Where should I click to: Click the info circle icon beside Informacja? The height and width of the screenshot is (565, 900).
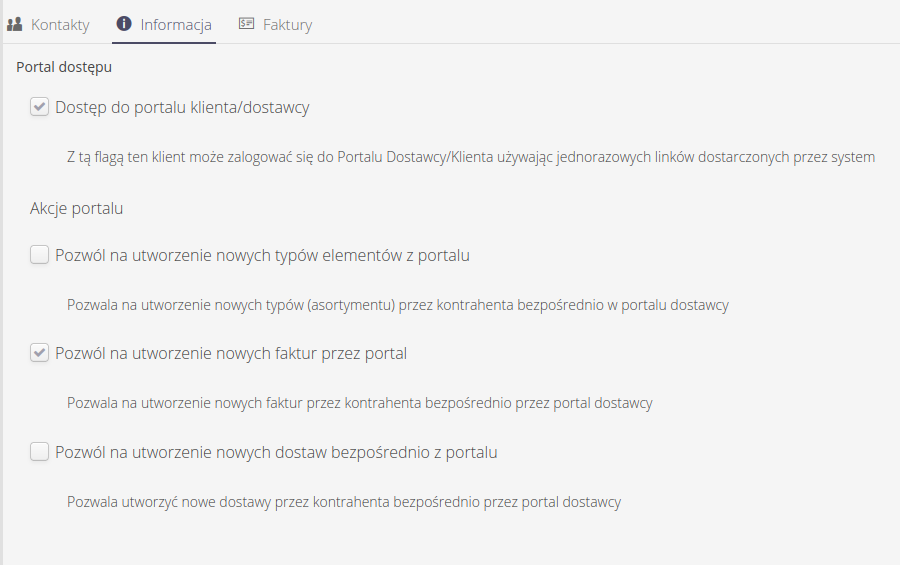pyautogui.click(x=124, y=24)
